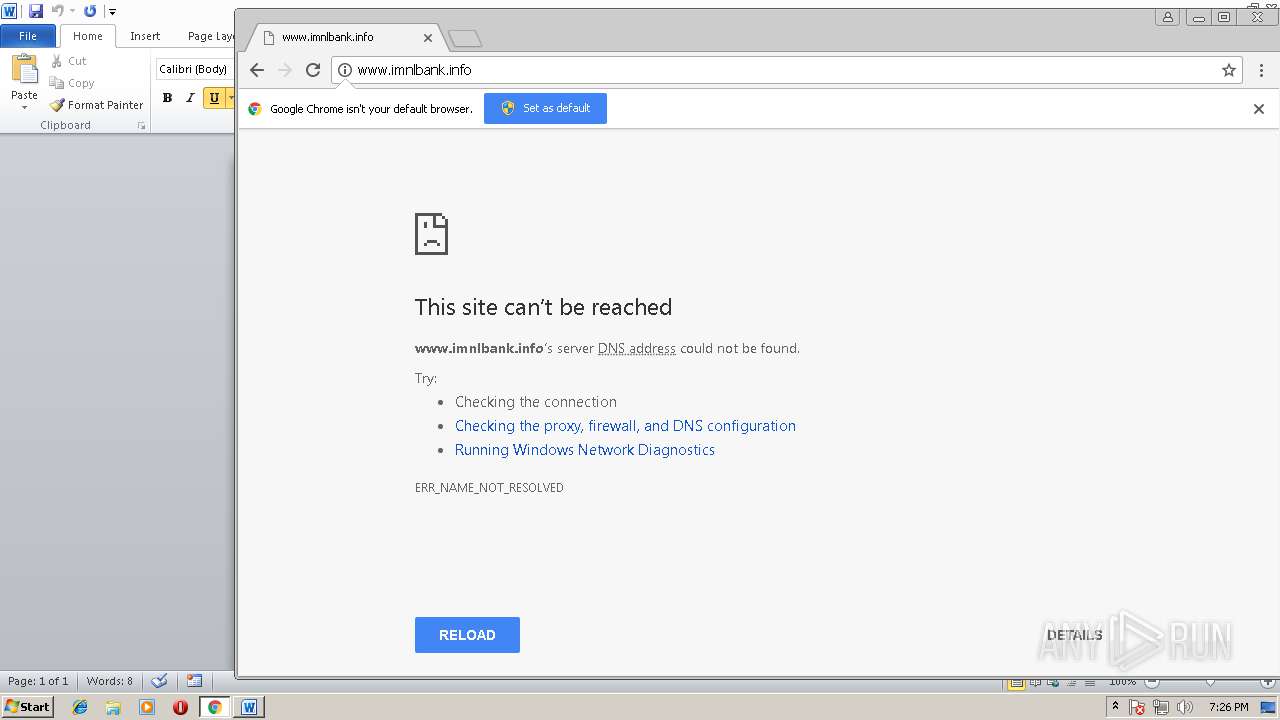The width and height of the screenshot is (1280, 720).
Task: Click the volume speaker tray icon
Action: click(x=1185, y=707)
